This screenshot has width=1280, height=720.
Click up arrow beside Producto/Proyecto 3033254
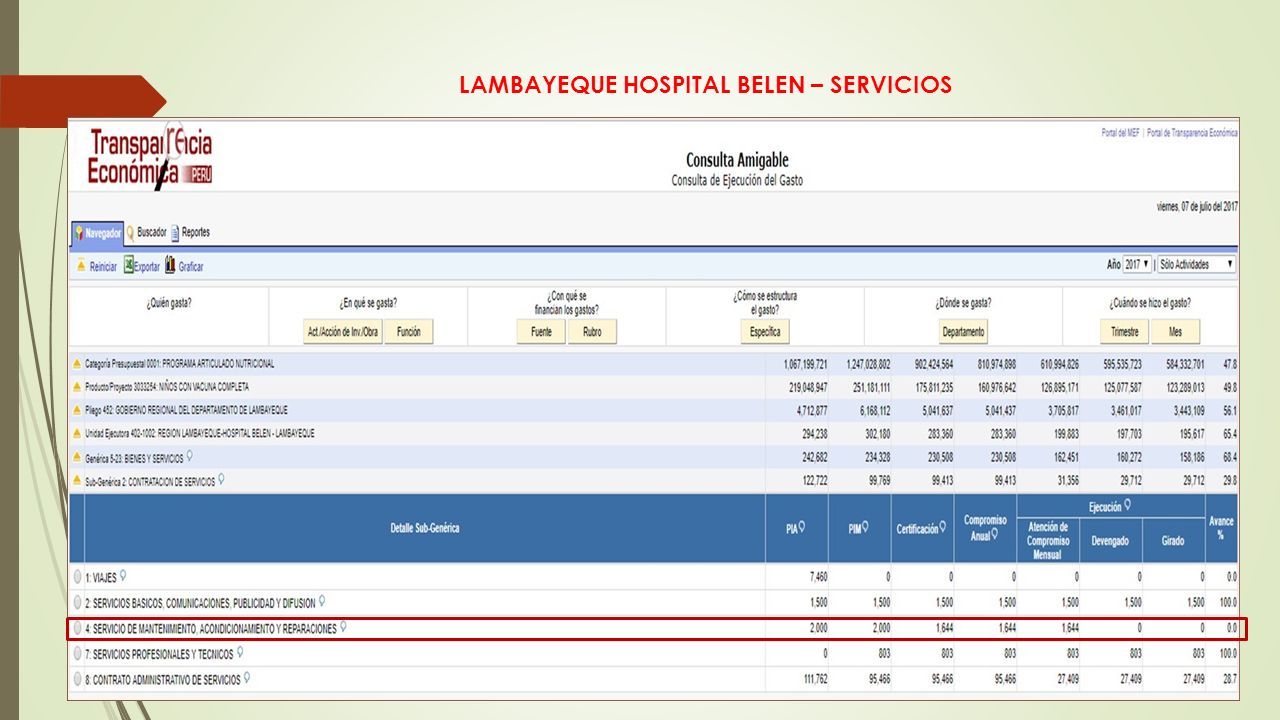77,387
